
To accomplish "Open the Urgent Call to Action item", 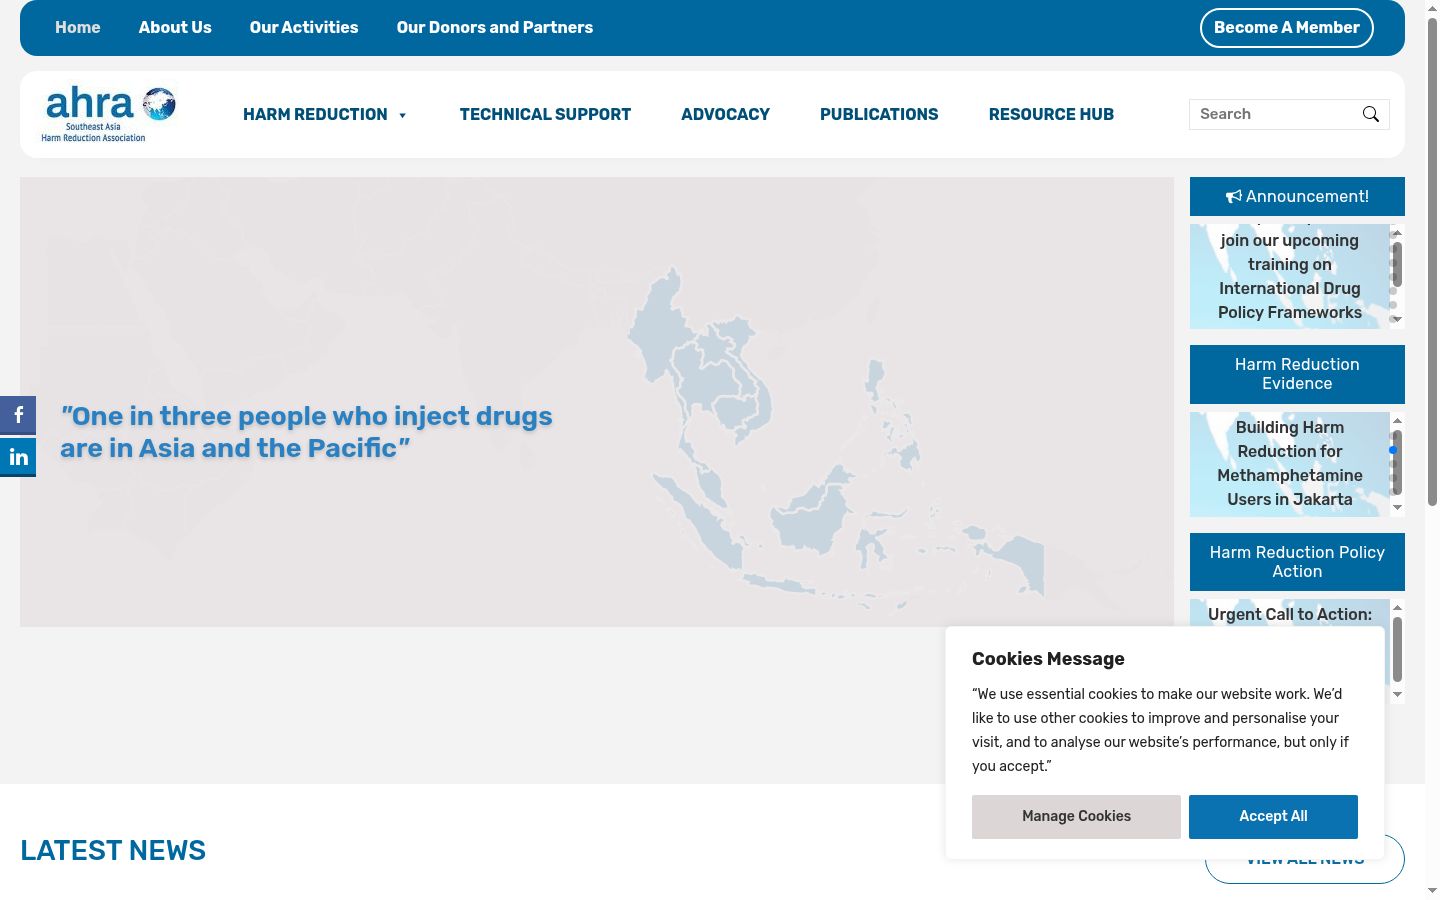I will click(x=1290, y=614).
